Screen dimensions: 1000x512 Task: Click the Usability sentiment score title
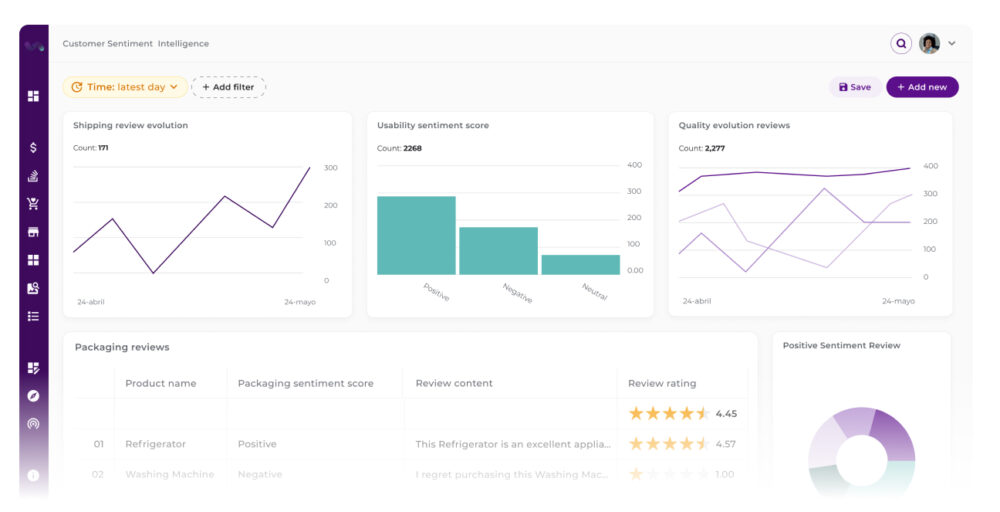(x=432, y=126)
